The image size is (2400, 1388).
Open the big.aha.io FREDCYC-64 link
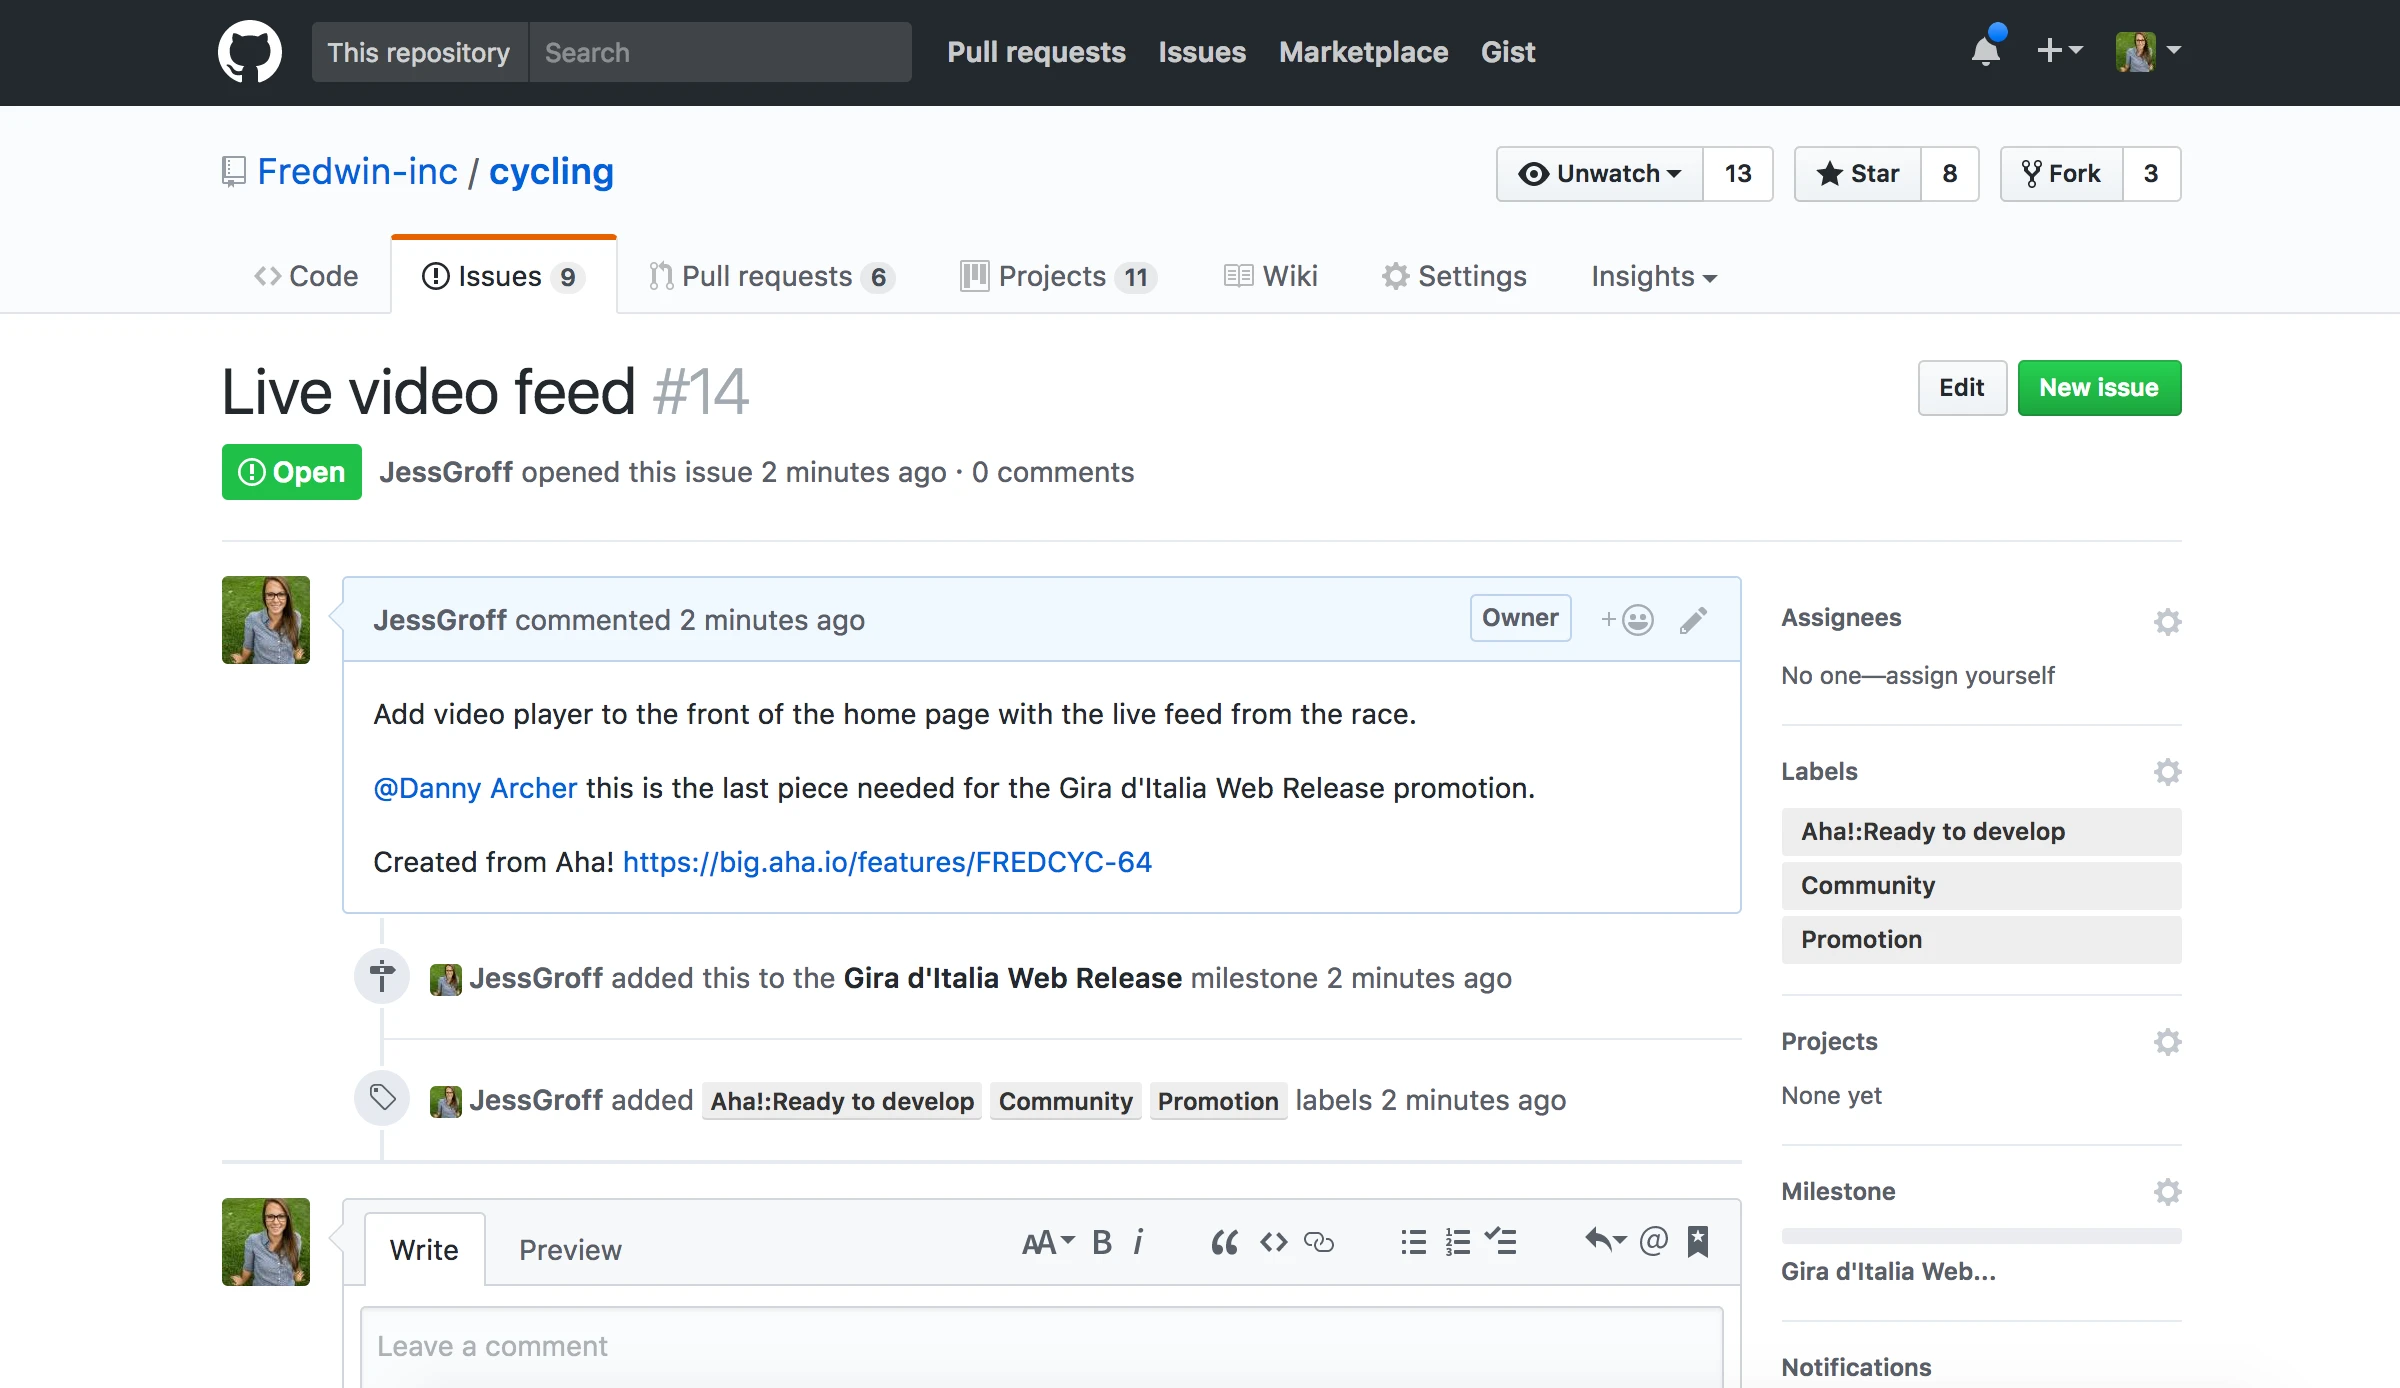(x=887, y=862)
